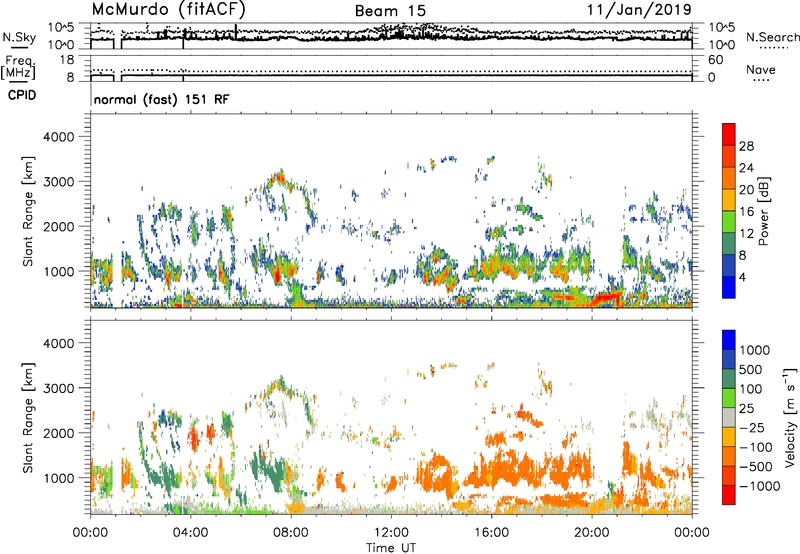Click the Nave legend label
This screenshot has height=554, width=800.
(761, 70)
